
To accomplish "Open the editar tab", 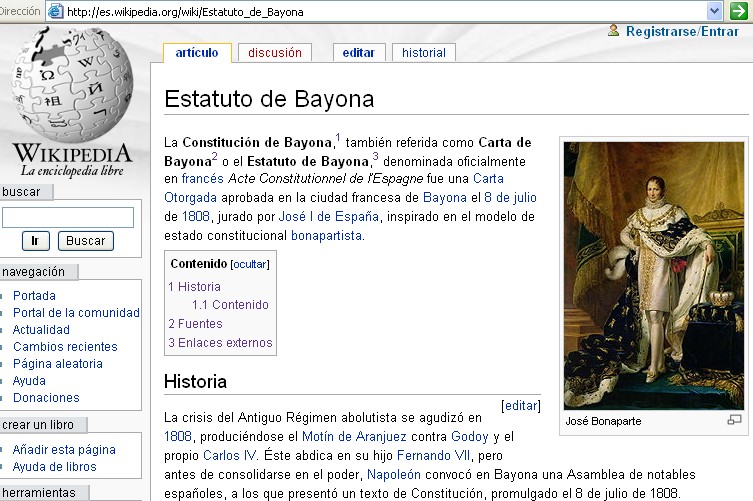I will click(x=359, y=52).
